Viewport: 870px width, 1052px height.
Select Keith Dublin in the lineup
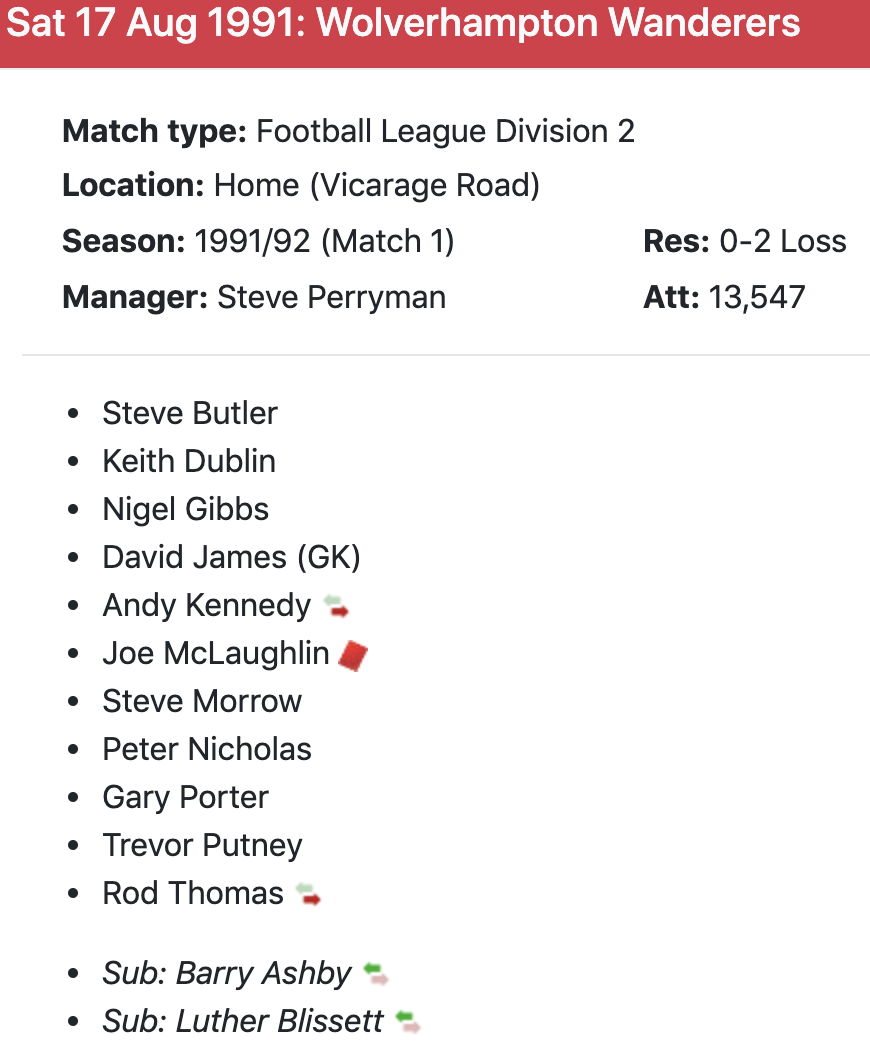click(x=189, y=461)
